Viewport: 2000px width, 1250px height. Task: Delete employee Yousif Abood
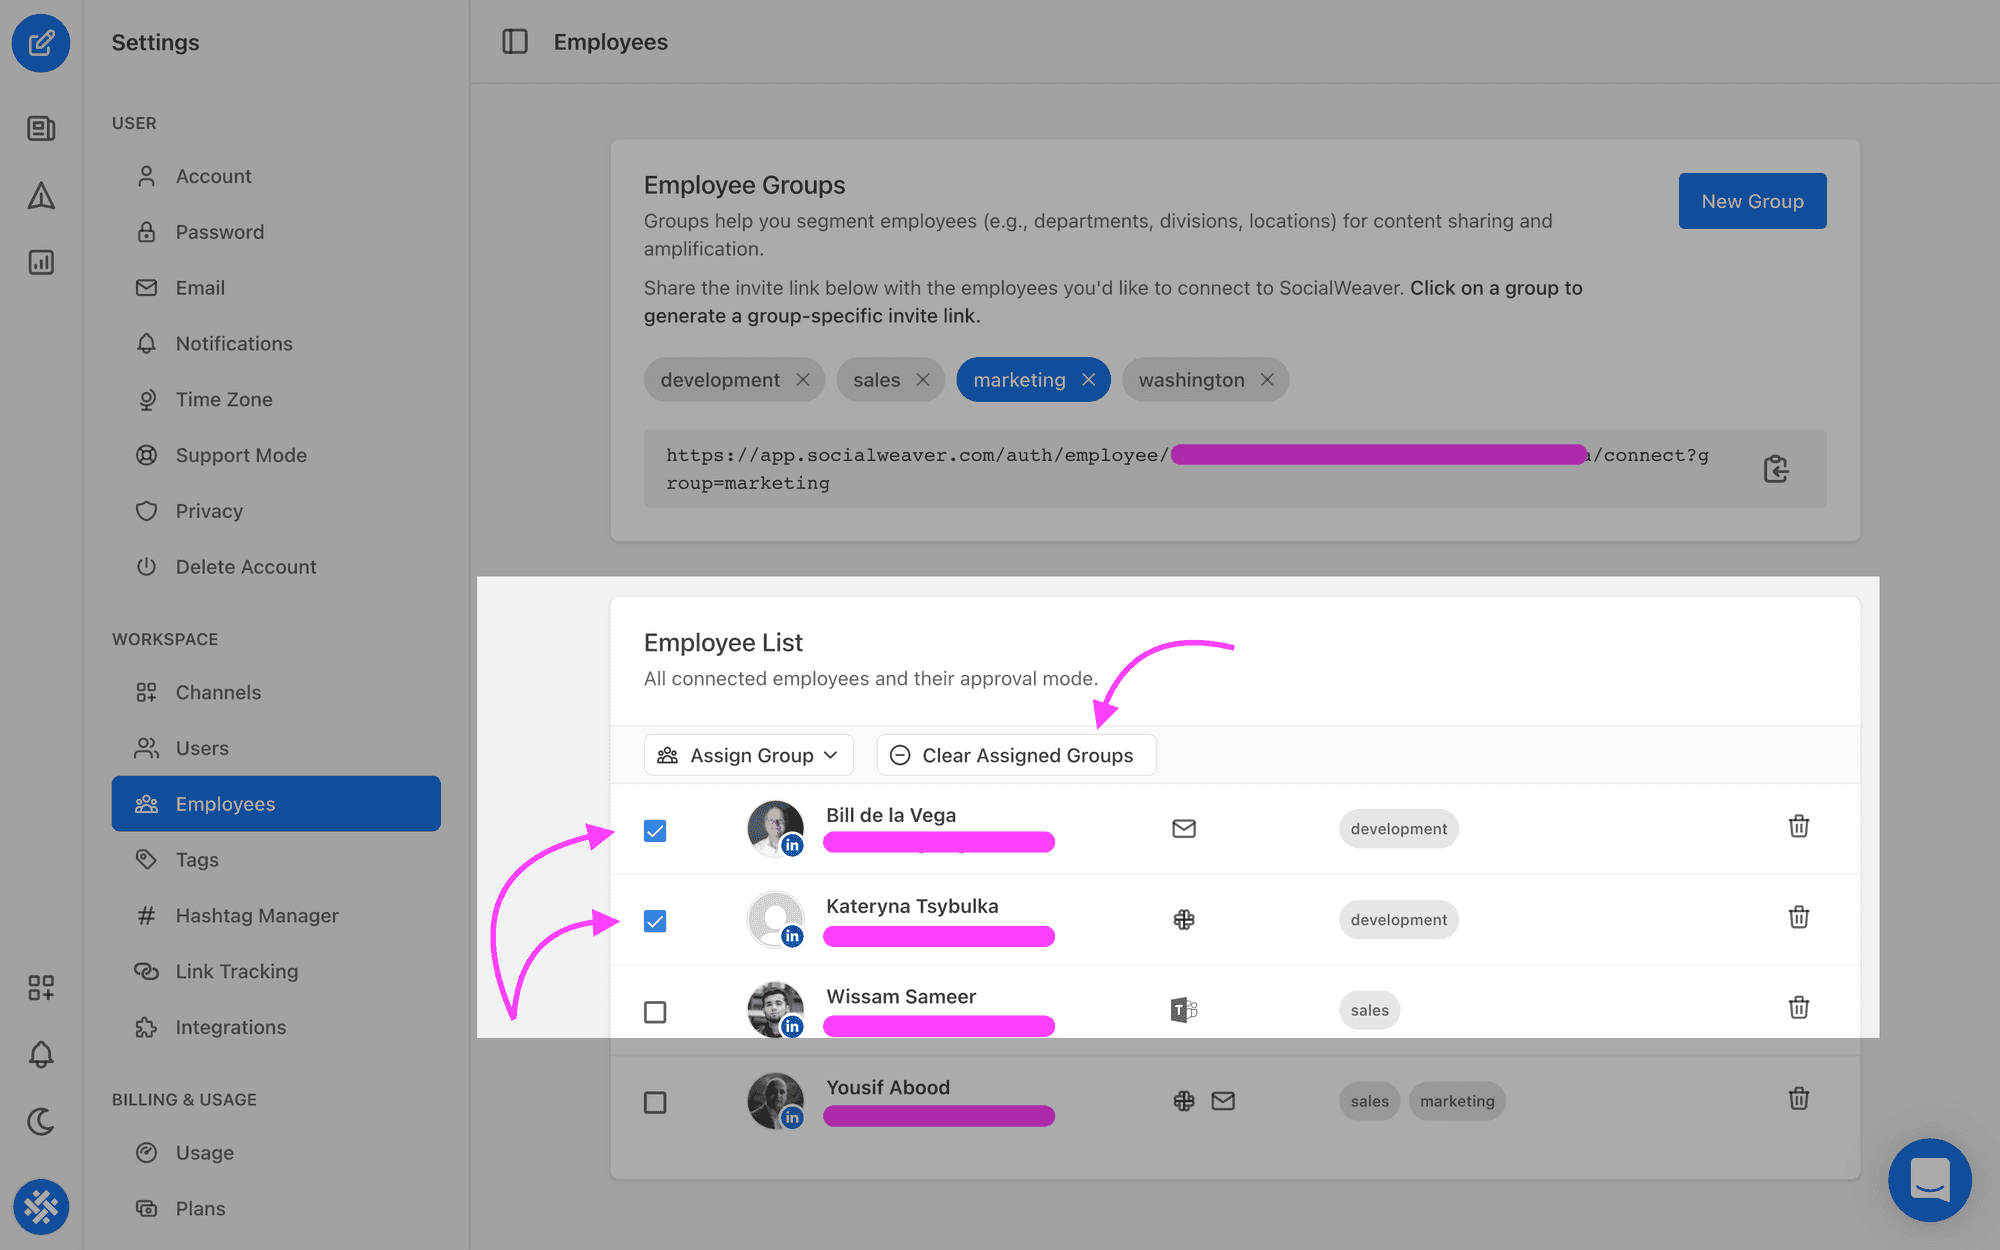[1799, 1098]
